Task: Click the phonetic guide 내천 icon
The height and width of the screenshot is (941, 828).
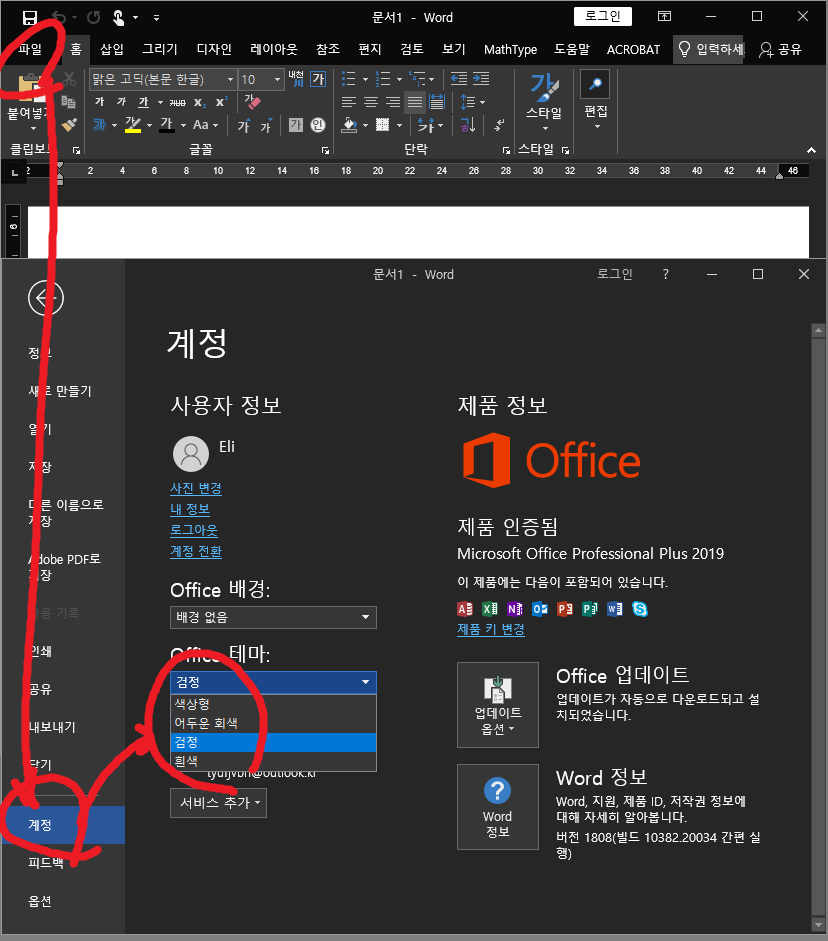Action: point(296,79)
